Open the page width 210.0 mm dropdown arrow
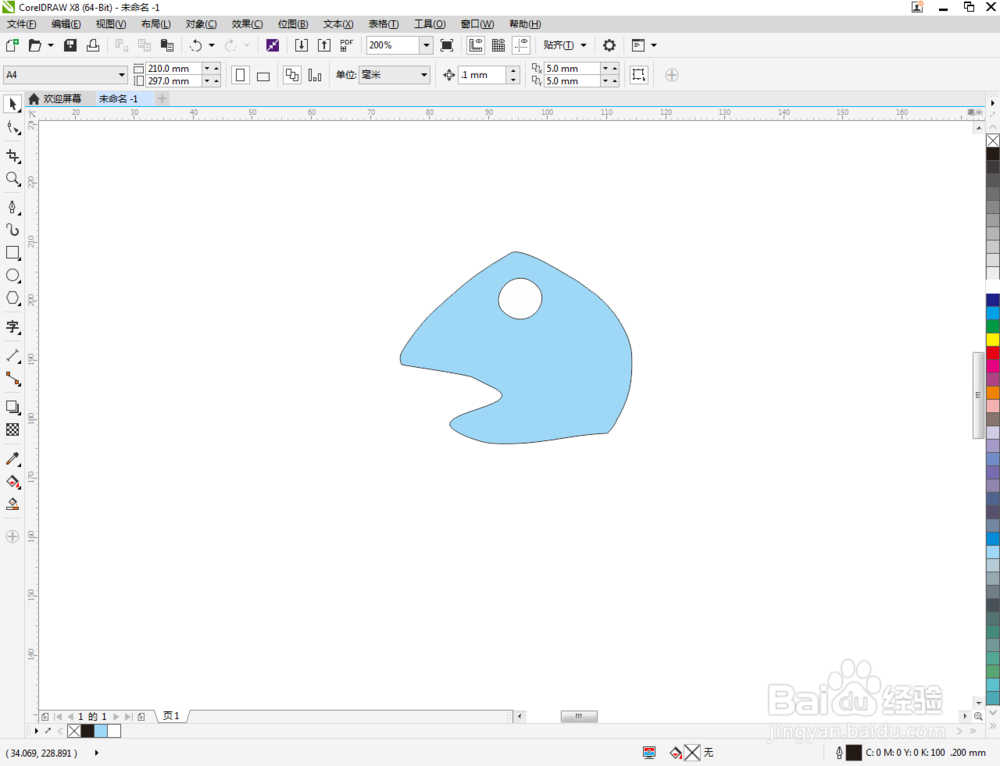Viewport: 1000px width, 766px height. [x=207, y=68]
